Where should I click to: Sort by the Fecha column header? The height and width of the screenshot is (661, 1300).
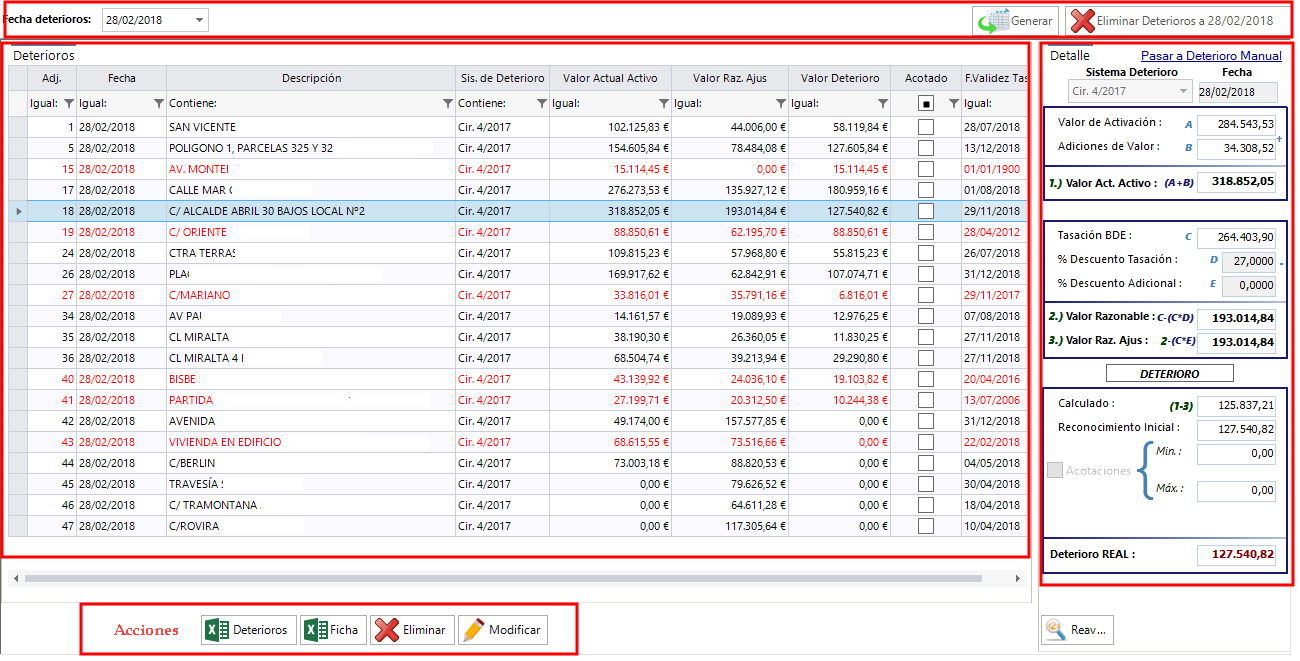[x=122, y=78]
